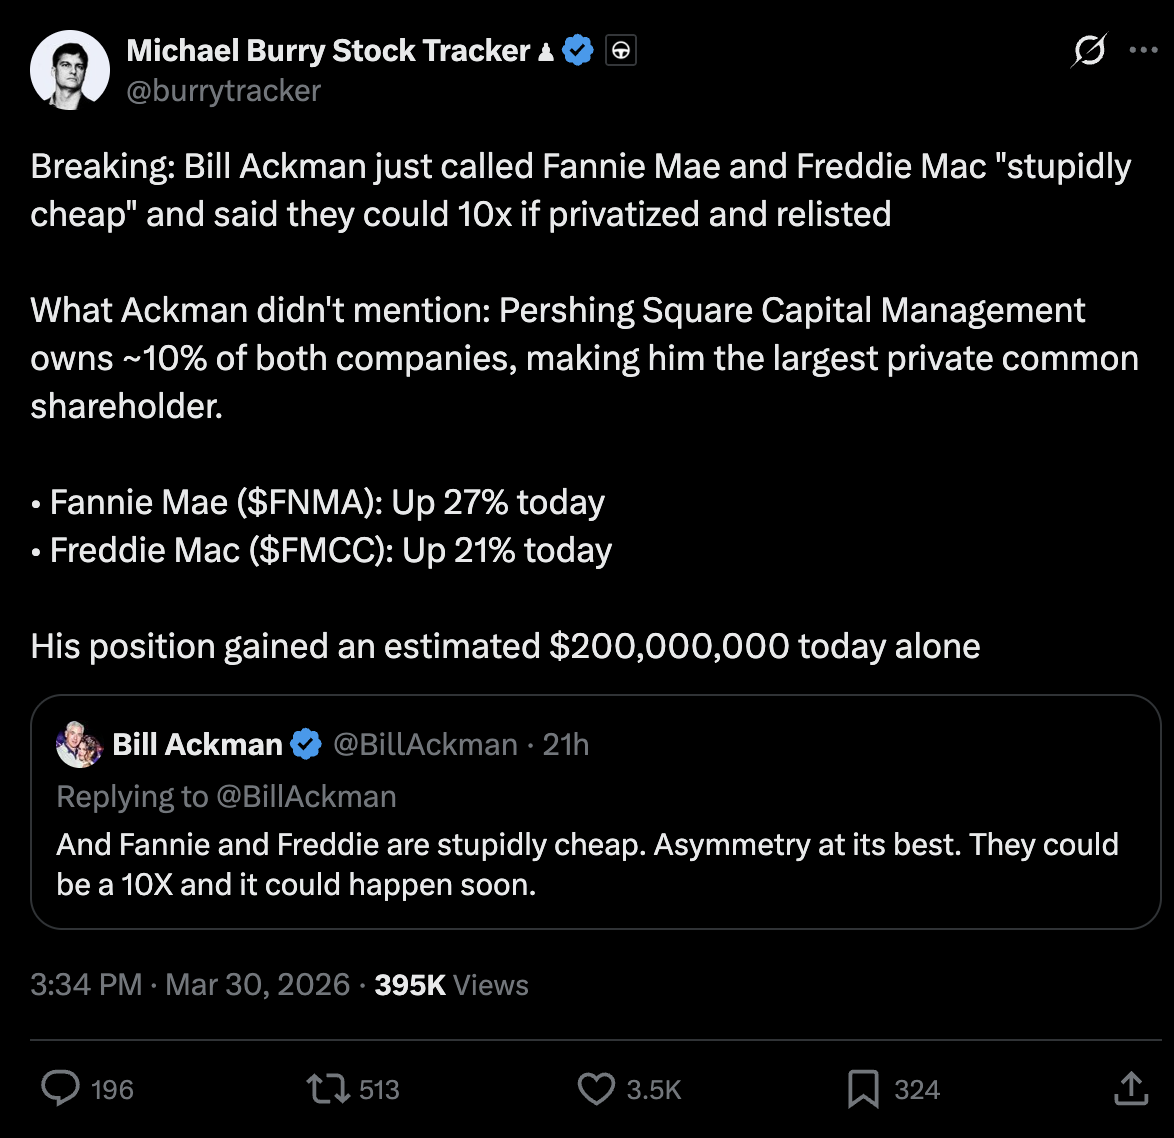
Task: Click the Michael Burry Stock Tracker display name
Action: click(328, 50)
